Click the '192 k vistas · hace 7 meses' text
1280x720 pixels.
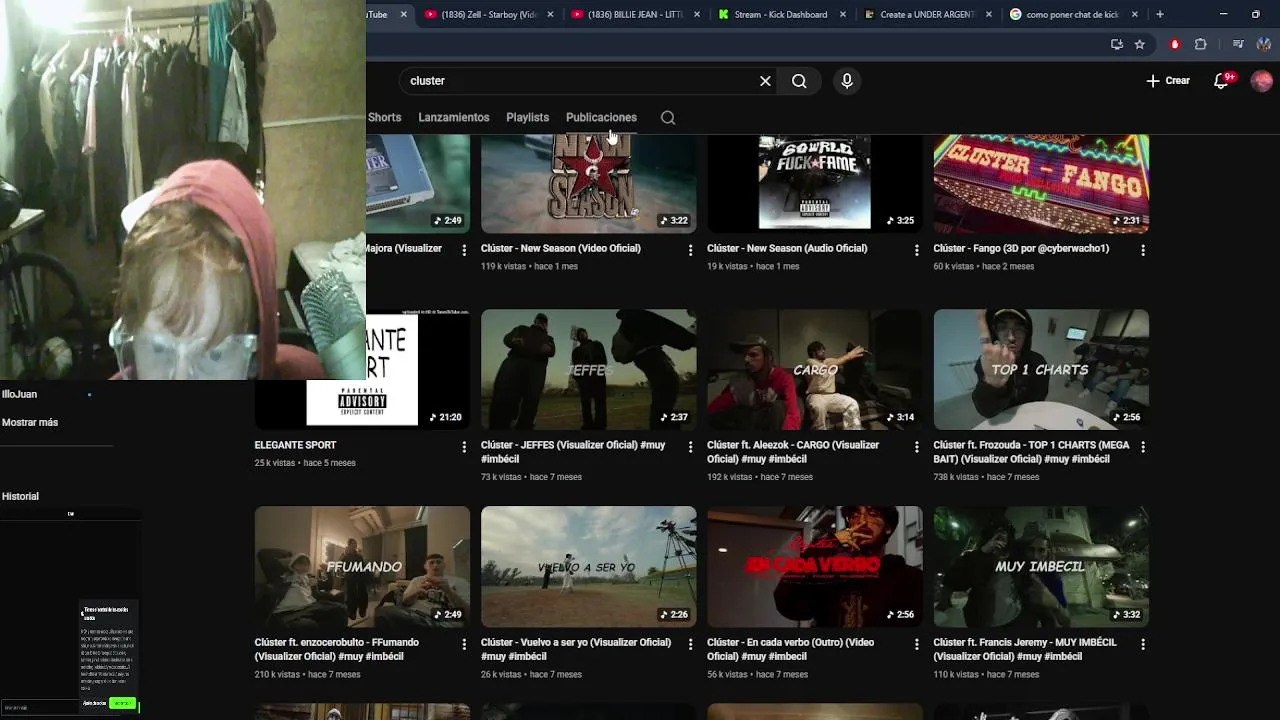760,477
